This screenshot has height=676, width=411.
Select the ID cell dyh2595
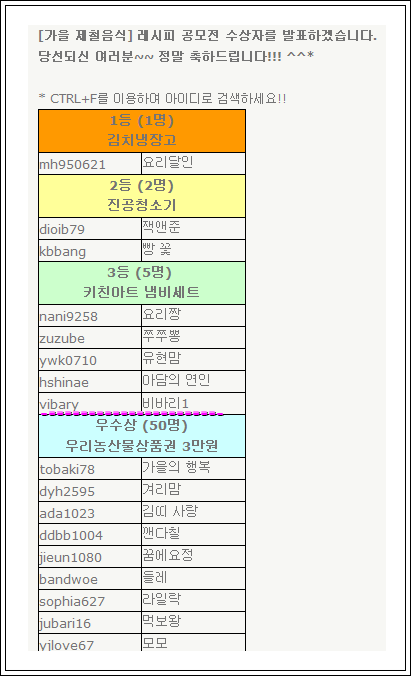(90, 491)
